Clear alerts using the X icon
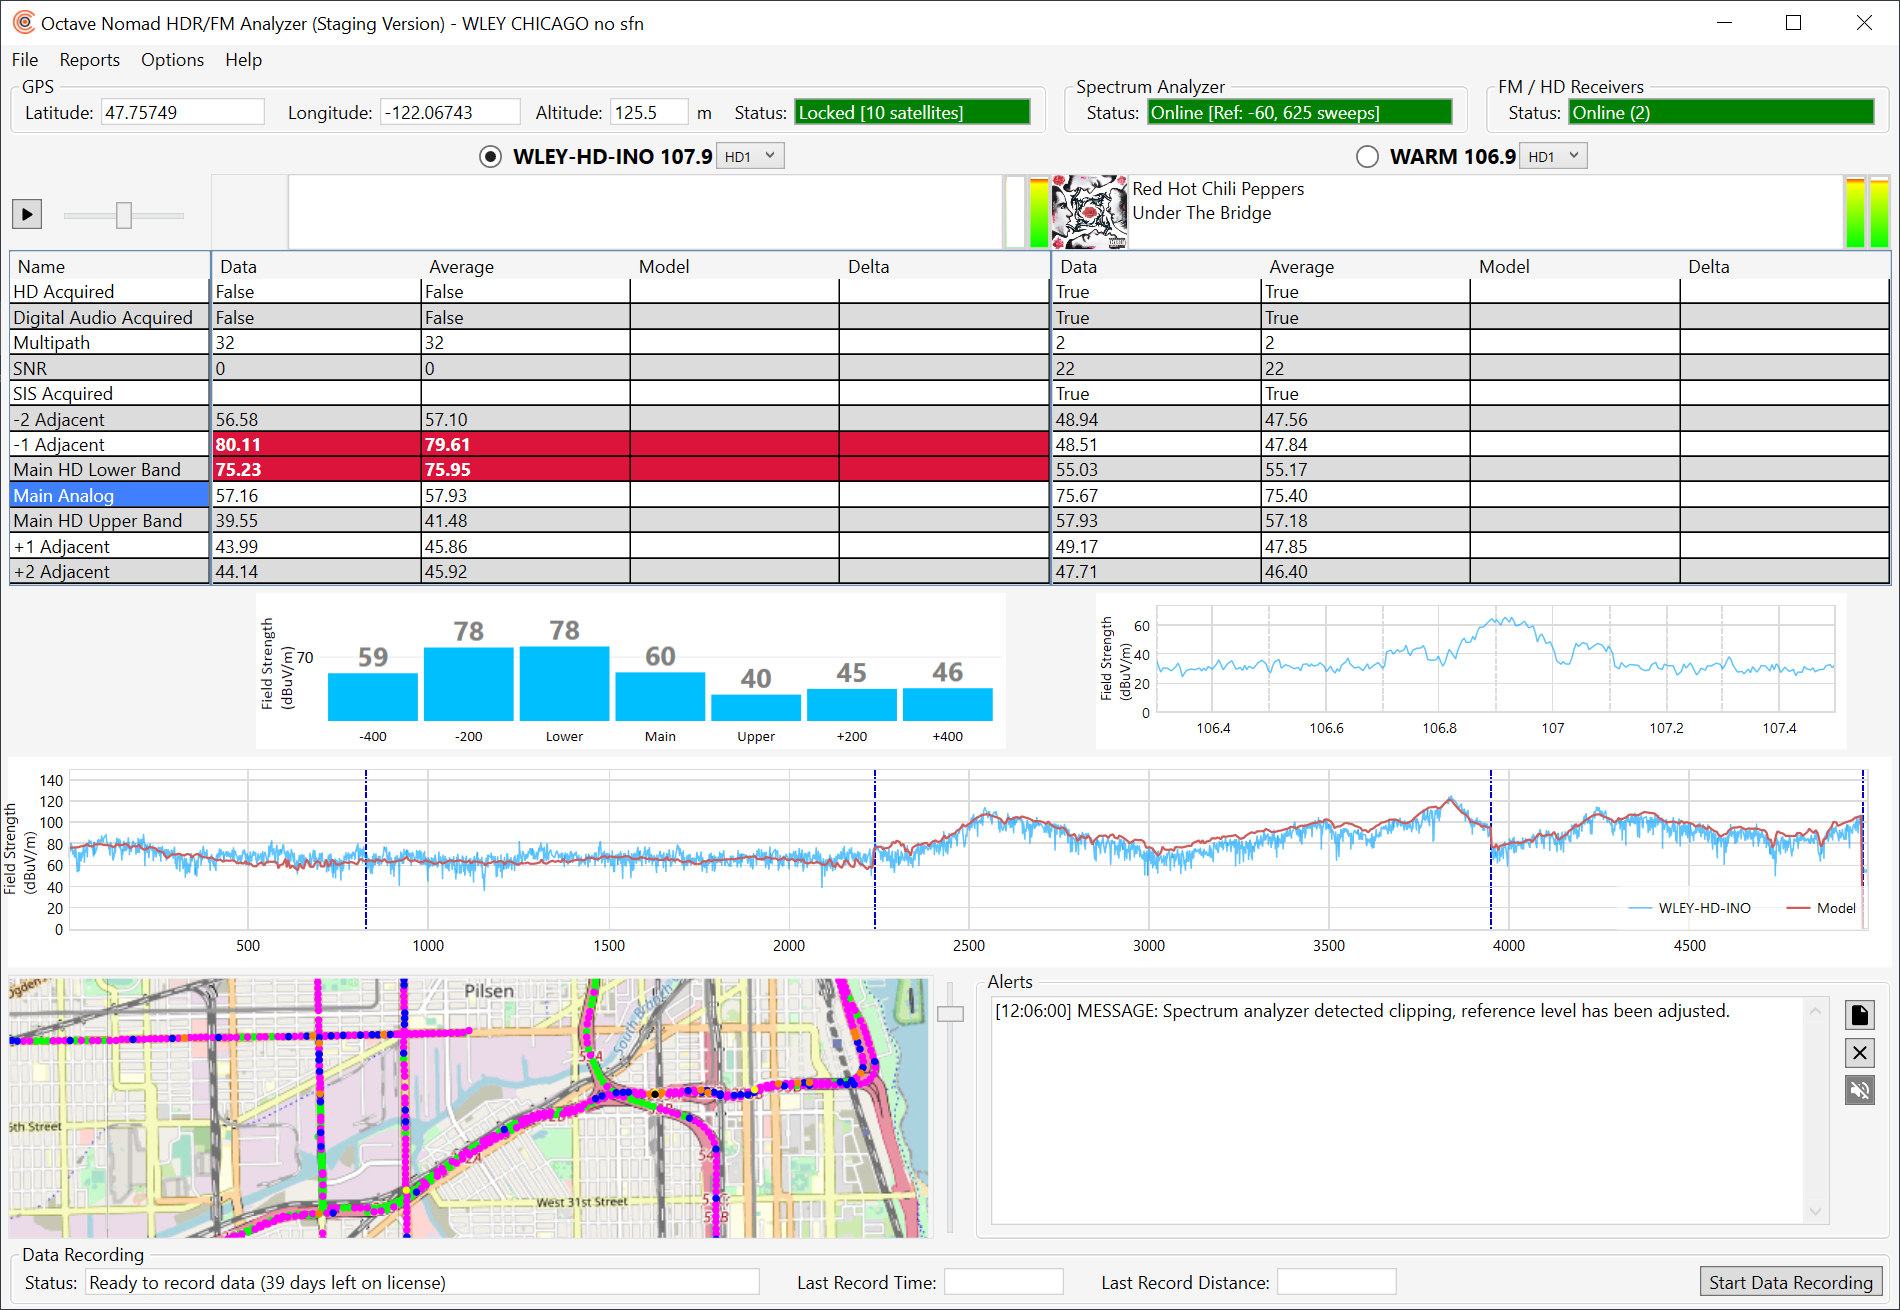 tap(1859, 1053)
